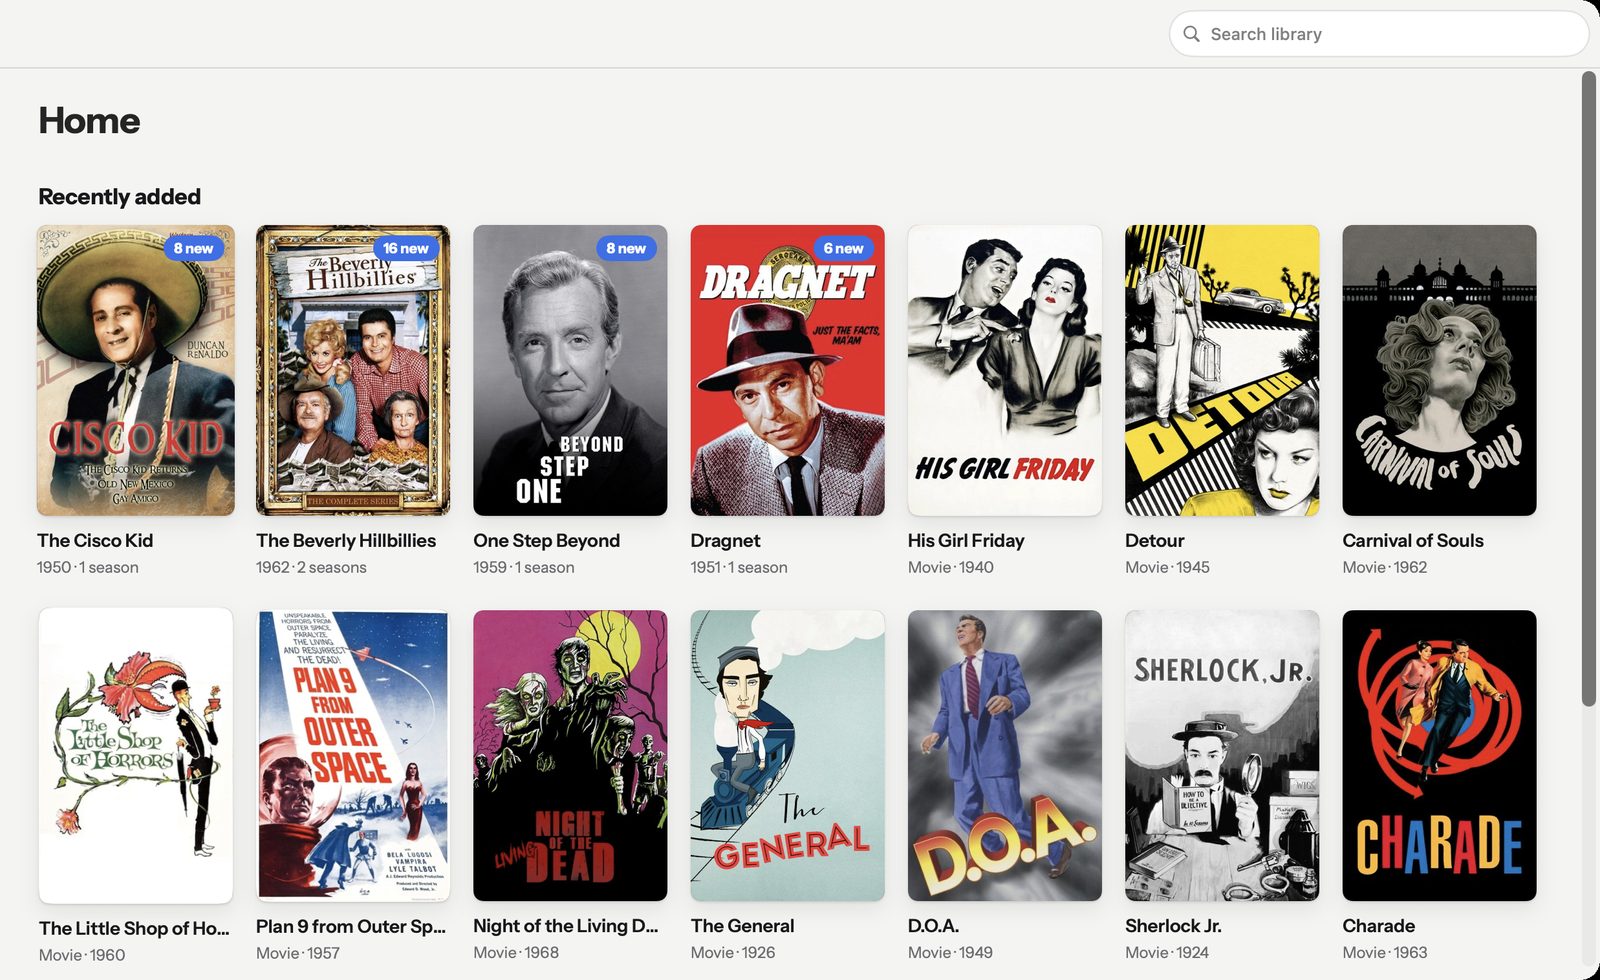1600x980 pixels.
Task: Click the Home page heading
Action: tap(89, 121)
